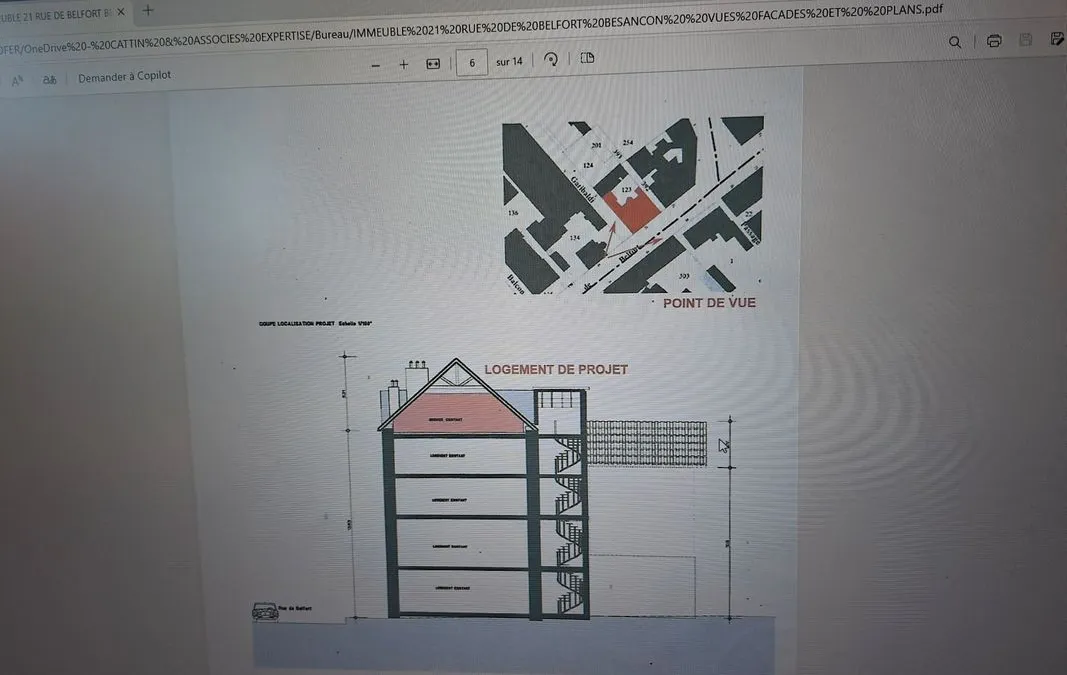Click the fit to width icon
The width and height of the screenshot is (1067, 675).
(x=433, y=63)
